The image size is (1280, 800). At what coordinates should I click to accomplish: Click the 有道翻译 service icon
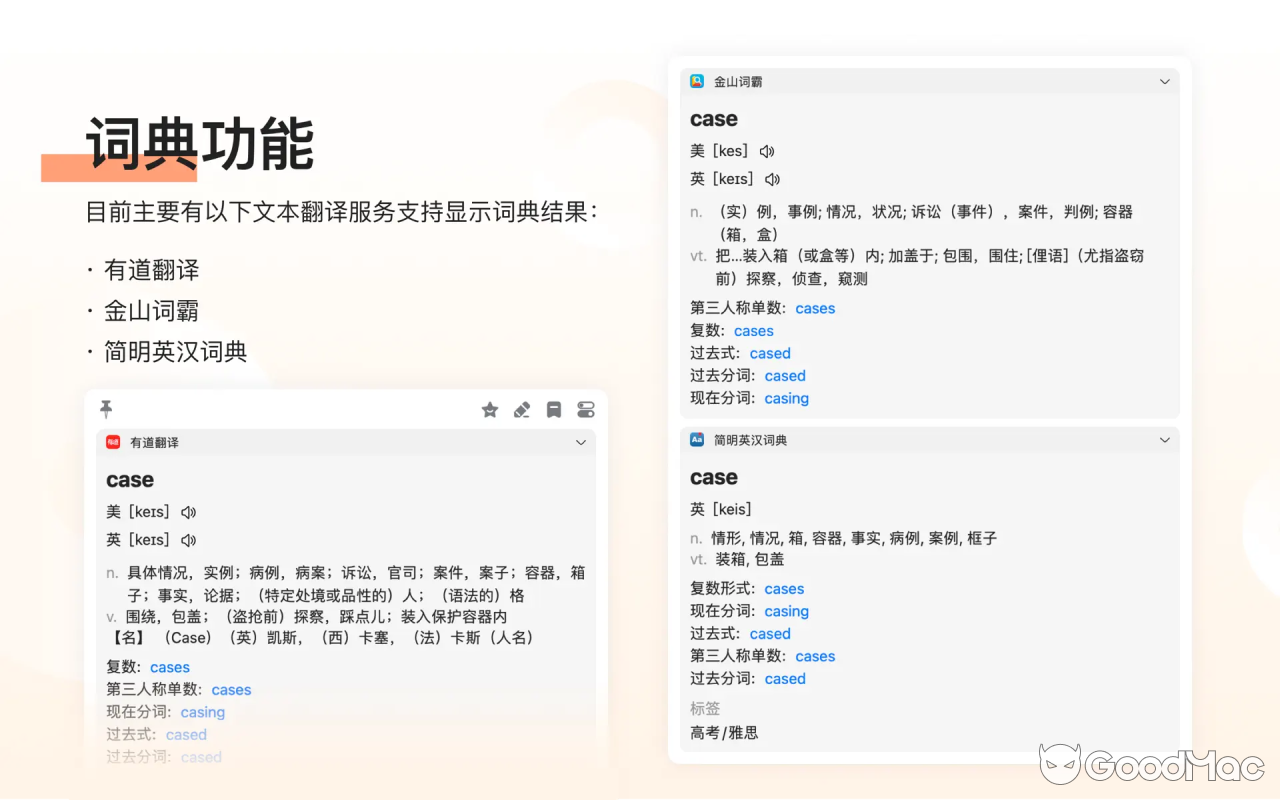pos(113,442)
